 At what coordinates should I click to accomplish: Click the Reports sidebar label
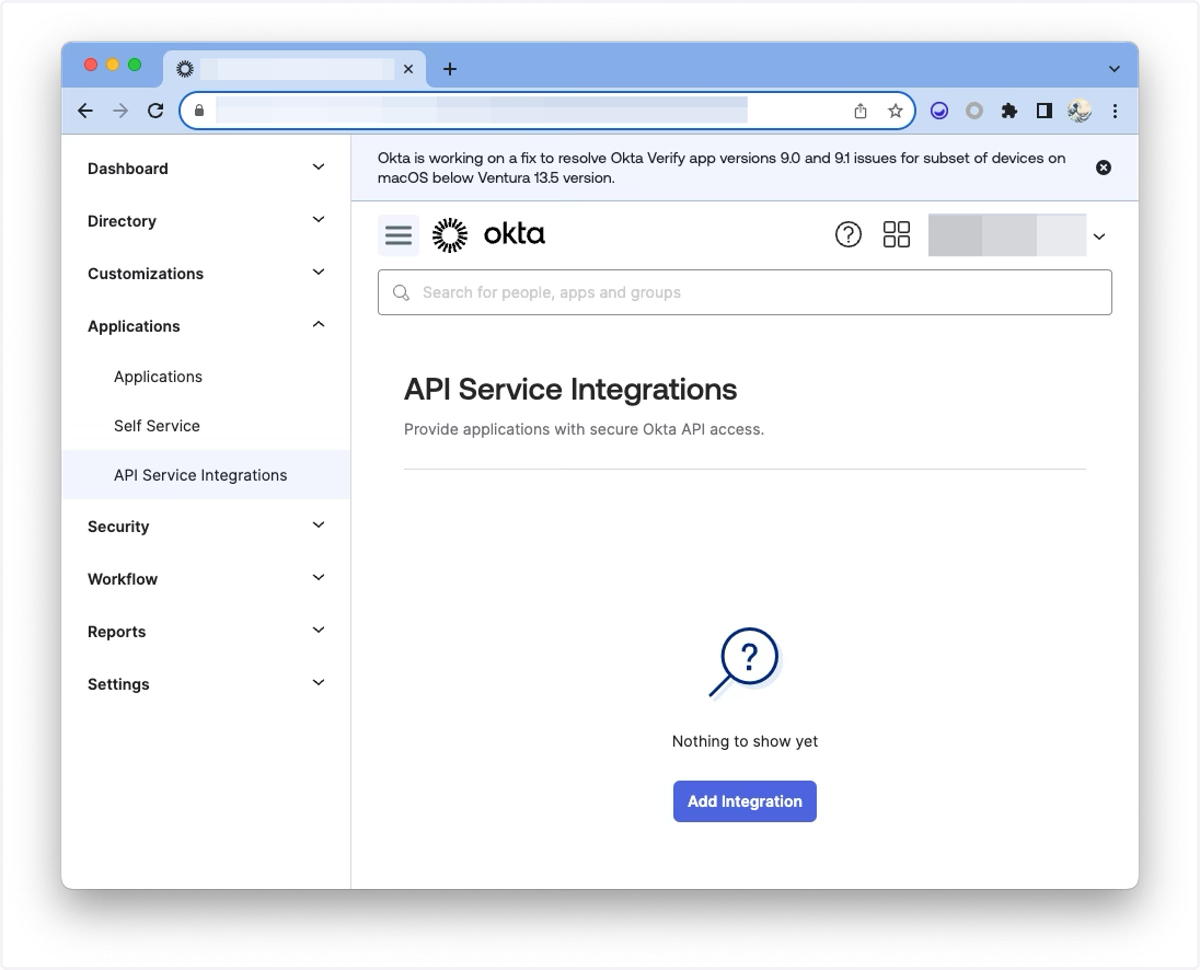point(116,632)
